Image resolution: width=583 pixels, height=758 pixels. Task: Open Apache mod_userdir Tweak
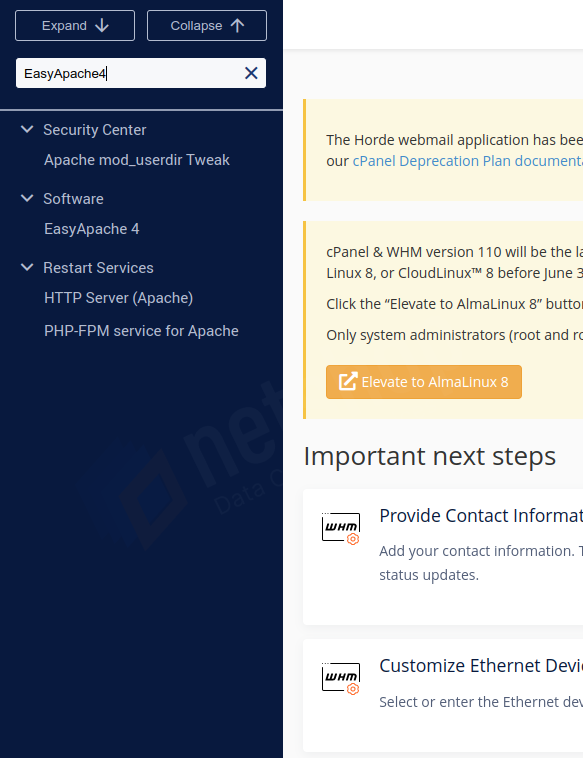(137, 160)
